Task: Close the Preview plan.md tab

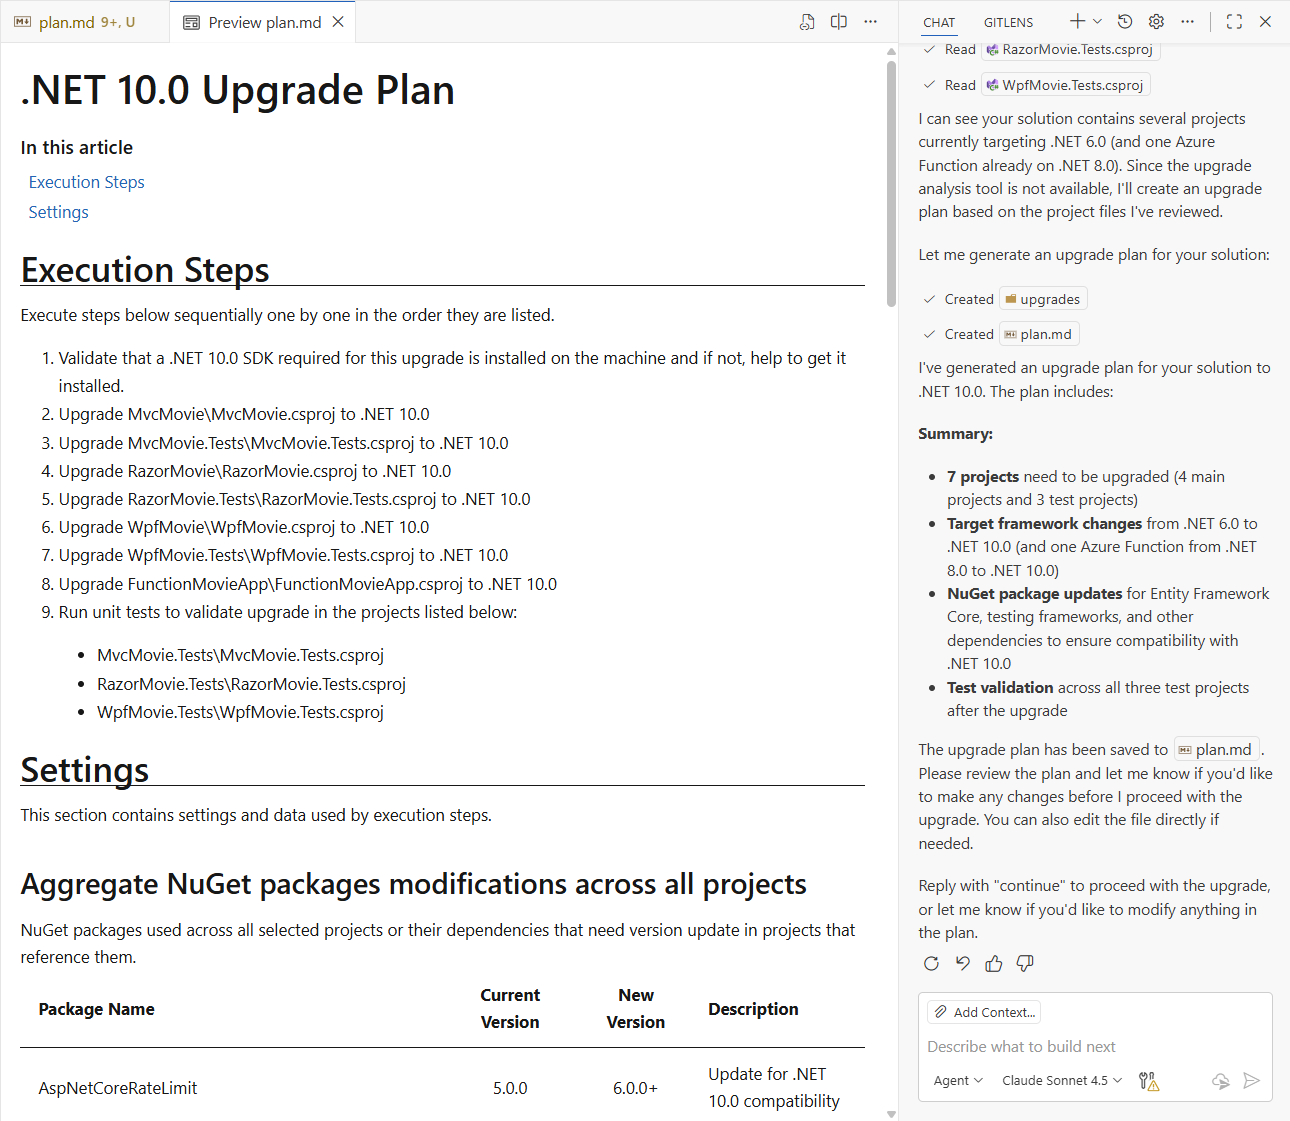Action: pyautogui.click(x=338, y=22)
